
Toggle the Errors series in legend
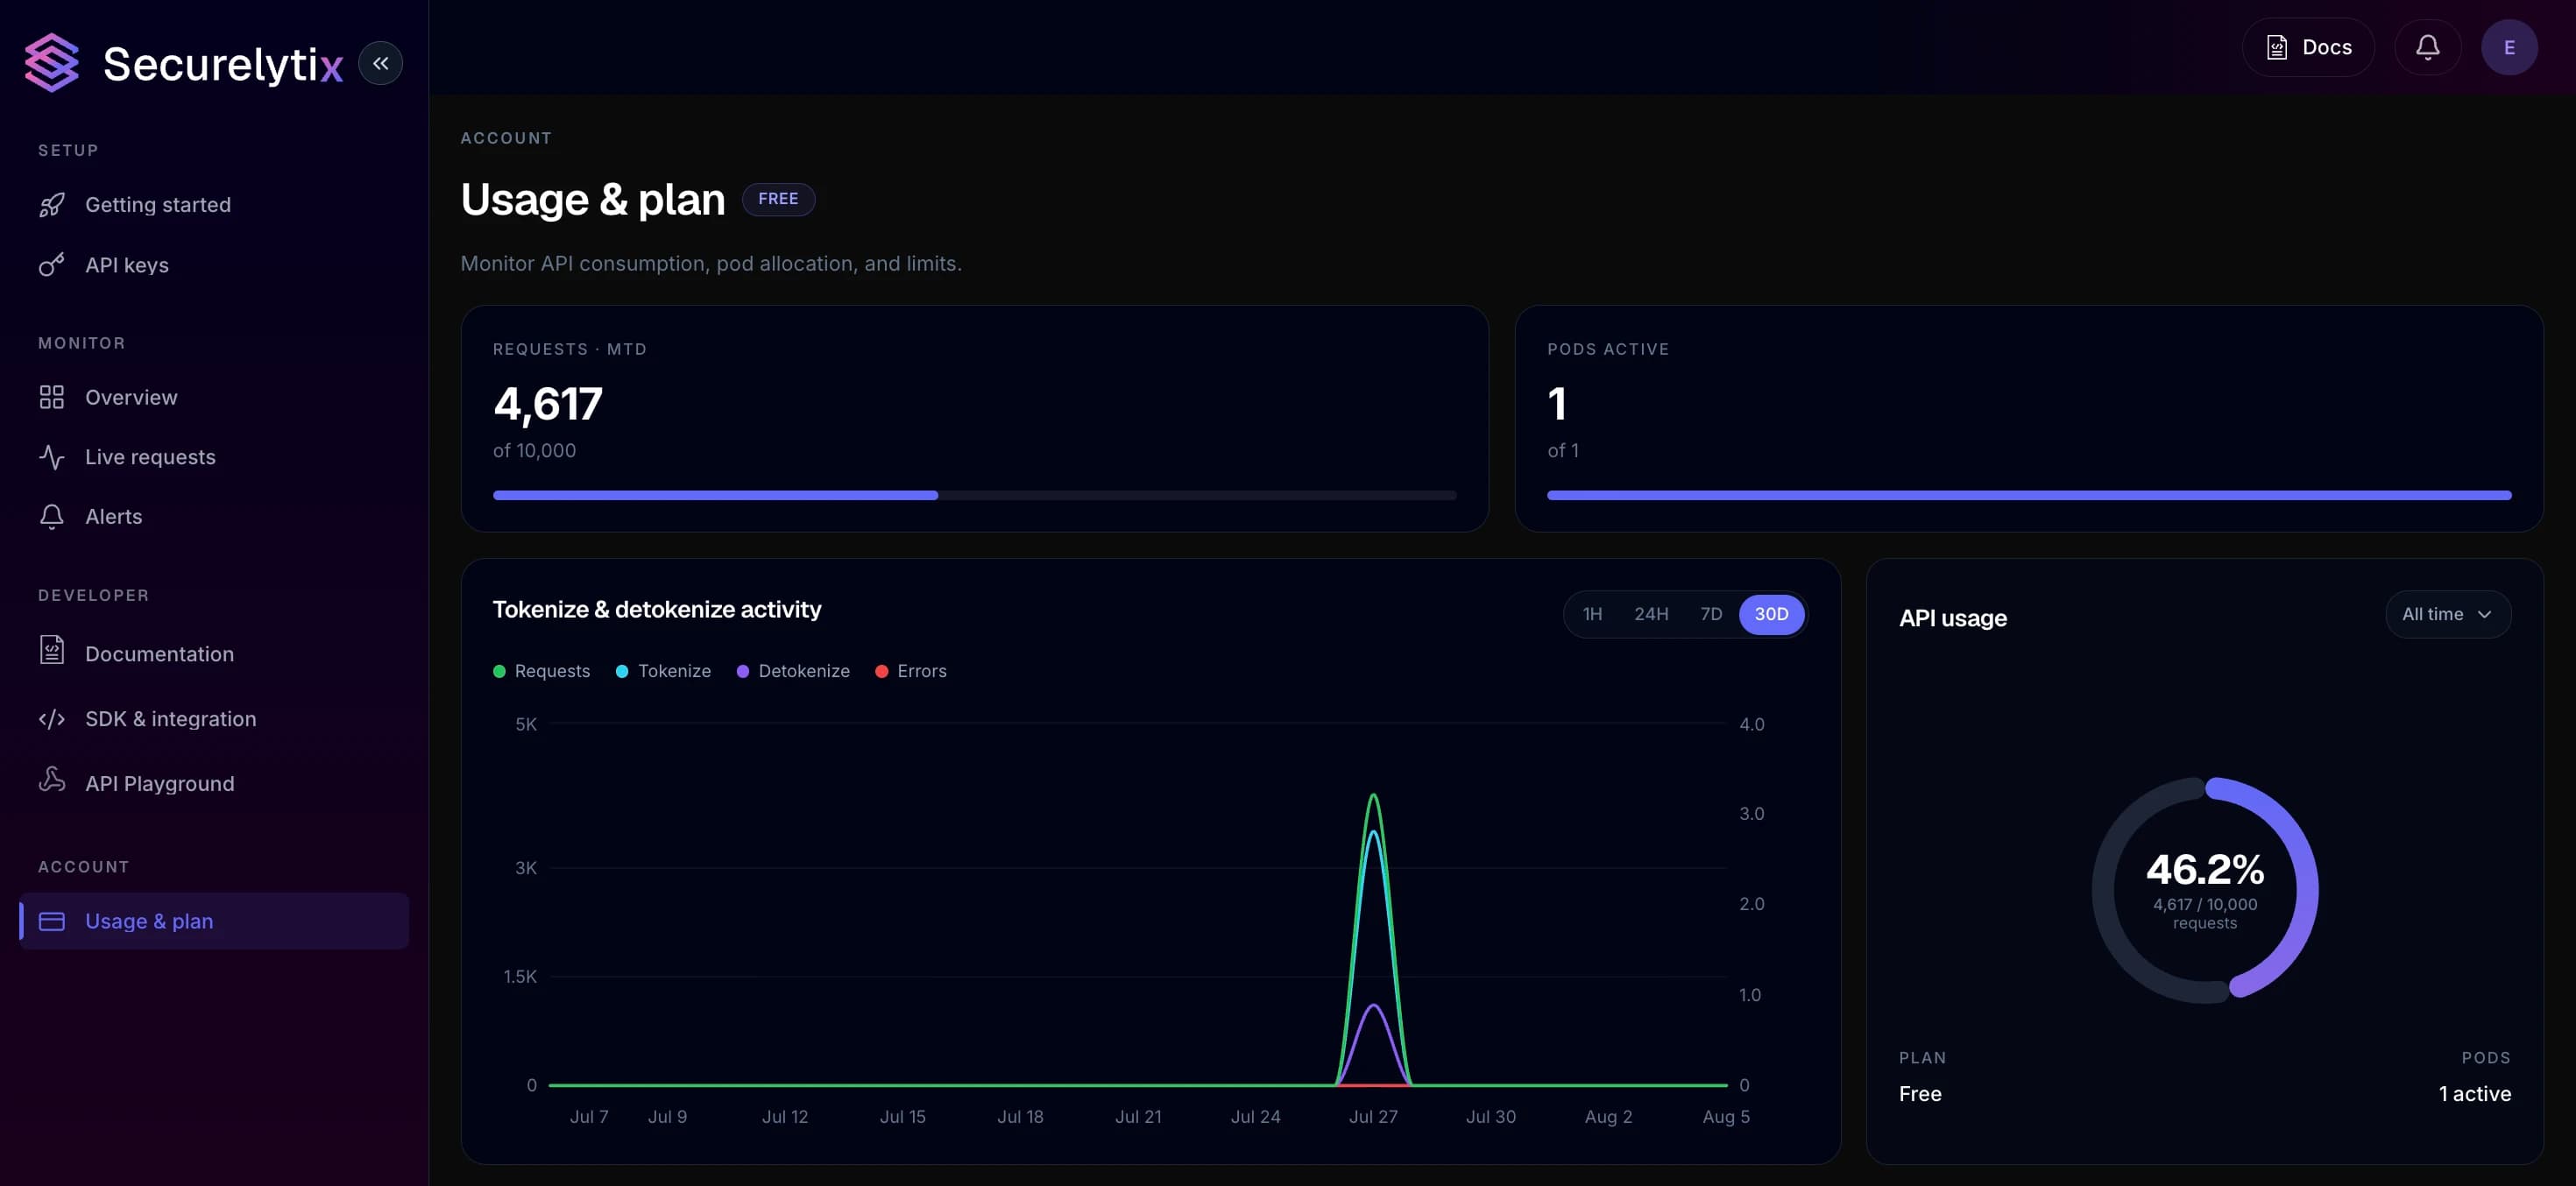[x=911, y=671]
